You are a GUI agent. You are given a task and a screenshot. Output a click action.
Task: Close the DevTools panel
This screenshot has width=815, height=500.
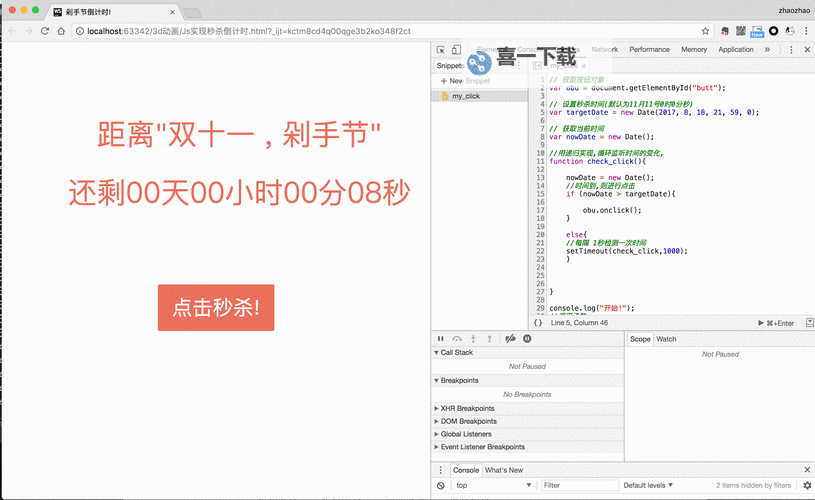pos(807,49)
